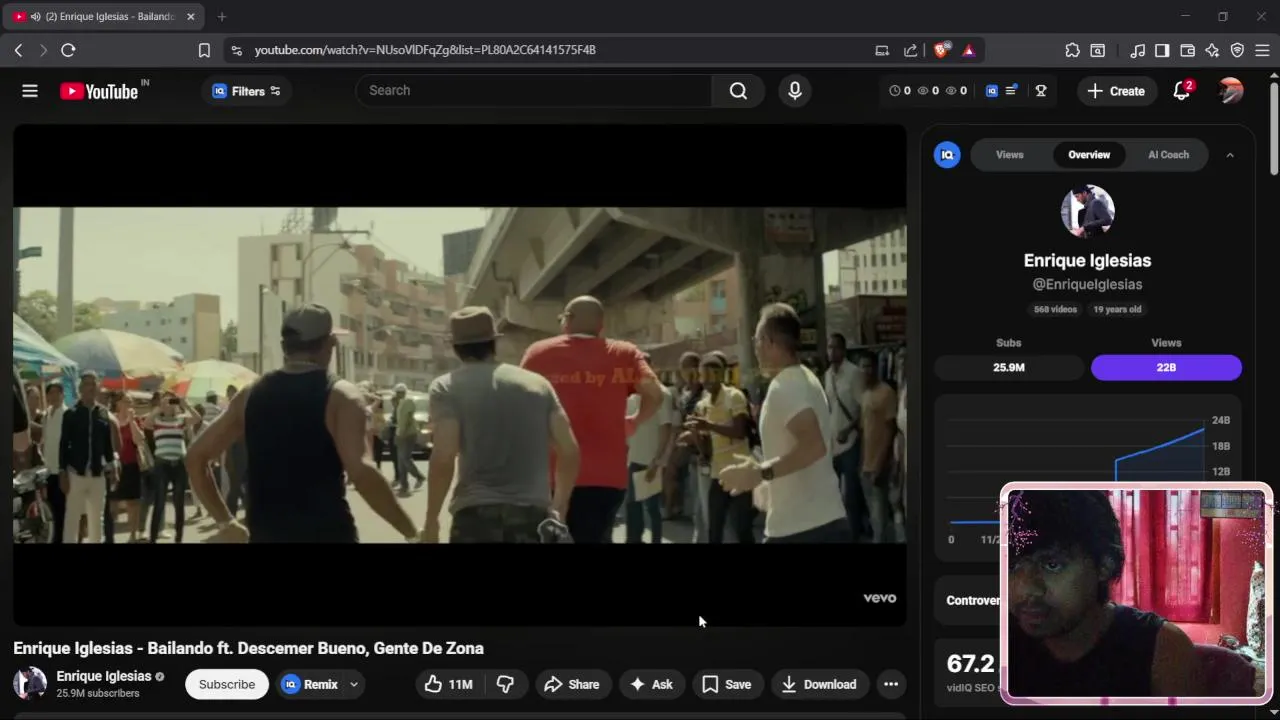The height and width of the screenshot is (720, 1280).
Task: Bookmark this page from the address bar
Action: coord(204,50)
